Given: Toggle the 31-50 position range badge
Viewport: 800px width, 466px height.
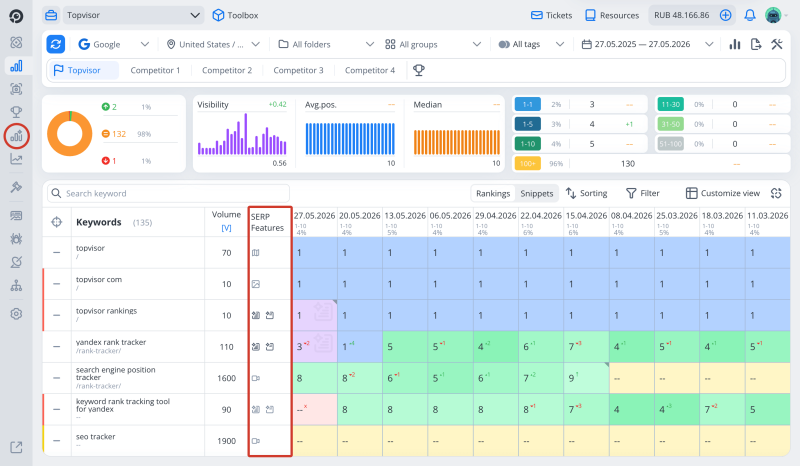Looking at the screenshot, I should 670,124.
